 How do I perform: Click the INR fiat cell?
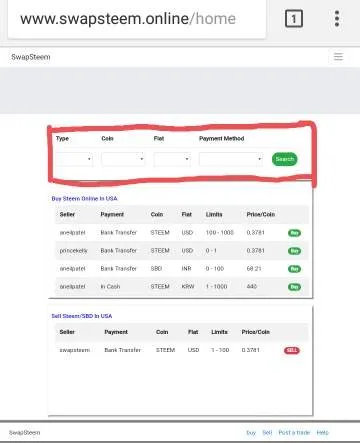186,269
